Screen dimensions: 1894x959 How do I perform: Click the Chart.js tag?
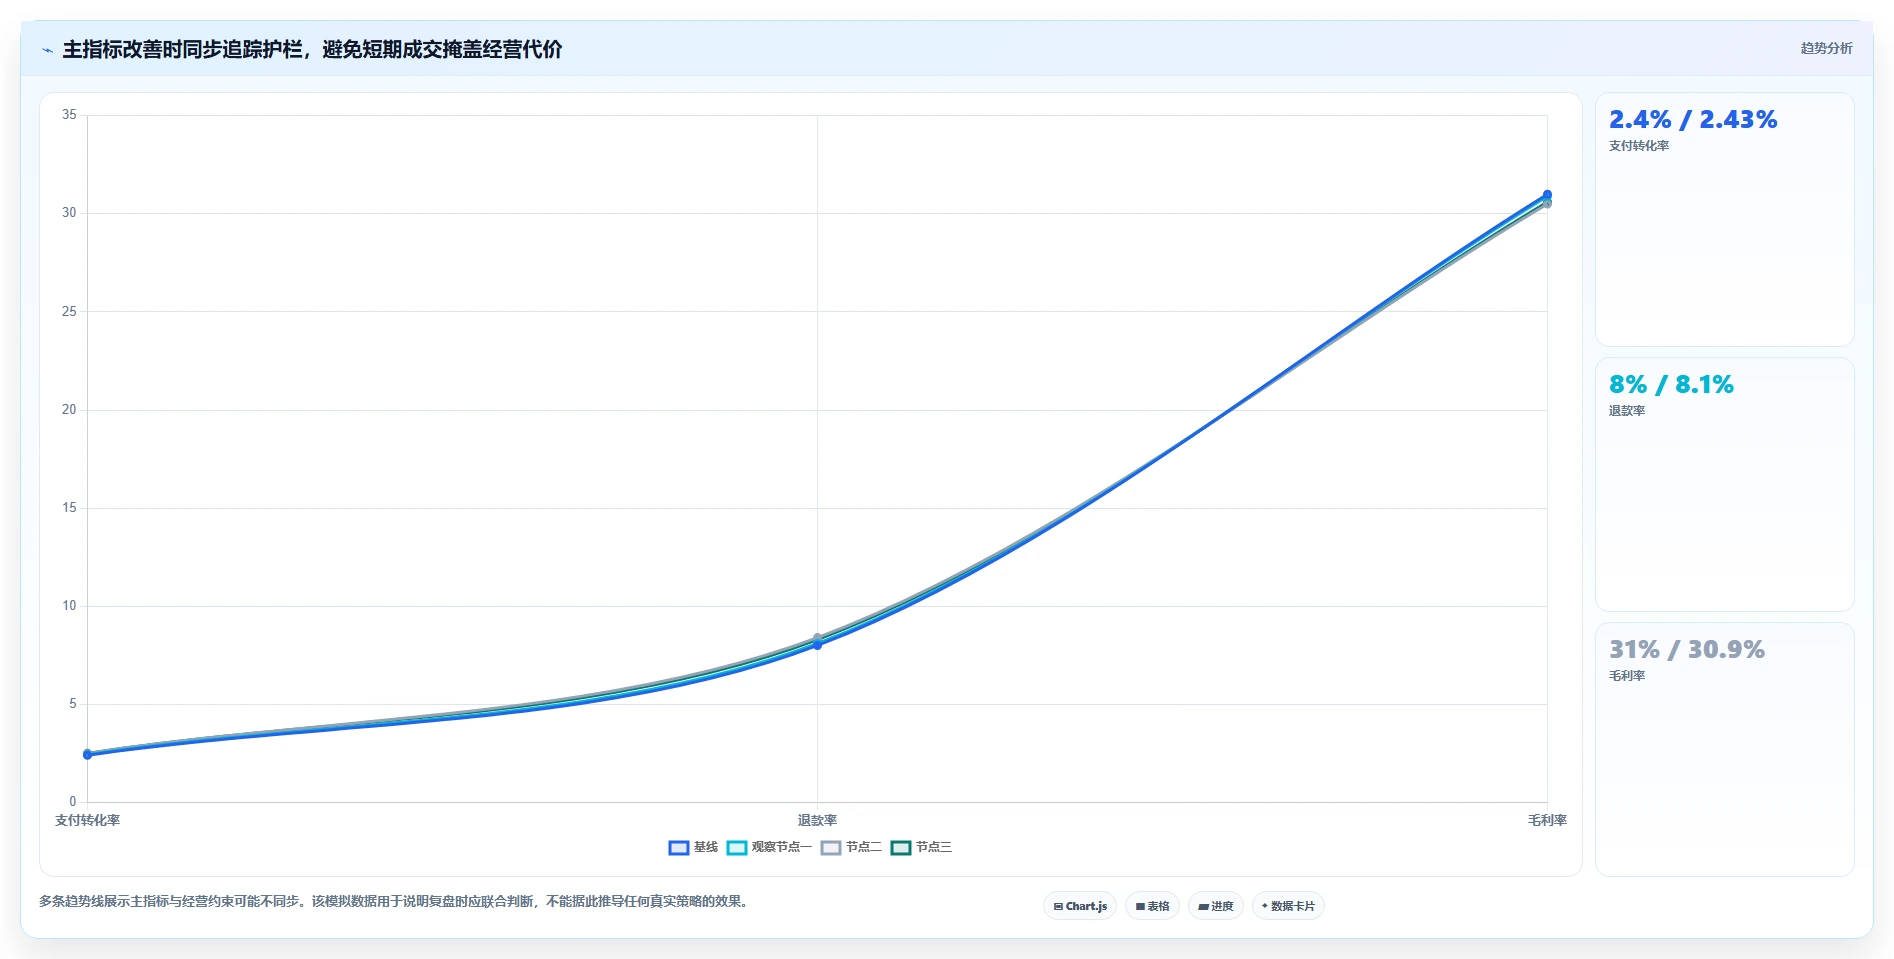click(x=1080, y=906)
